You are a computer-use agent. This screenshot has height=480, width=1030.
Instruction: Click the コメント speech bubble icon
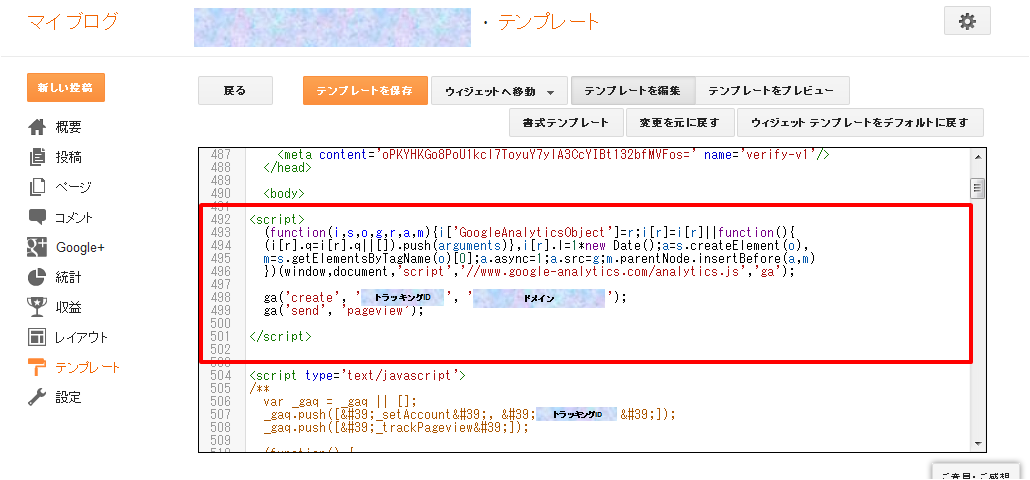coord(37,217)
